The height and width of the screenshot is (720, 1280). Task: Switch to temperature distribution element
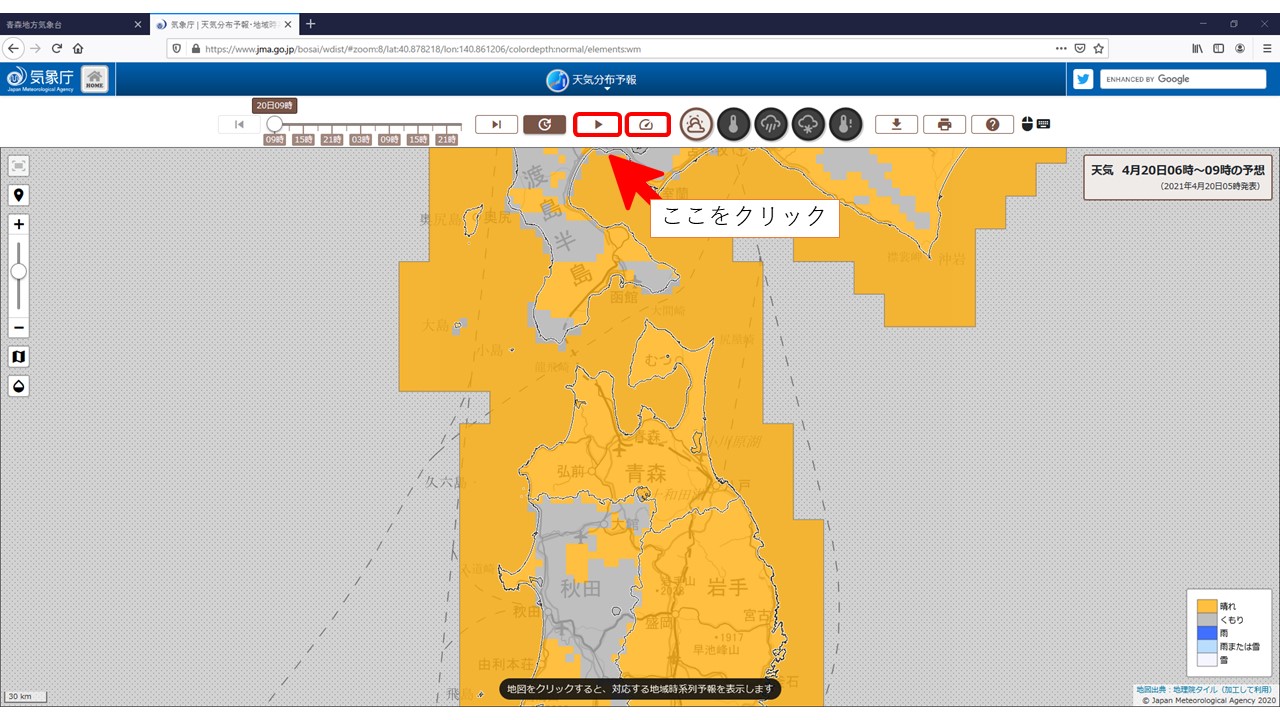click(733, 125)
